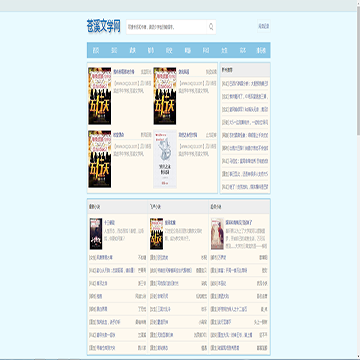The height and width of the screenshot is (360, 360).
Task: Open the small gold cover in middle column
Action: pos(156,234)
